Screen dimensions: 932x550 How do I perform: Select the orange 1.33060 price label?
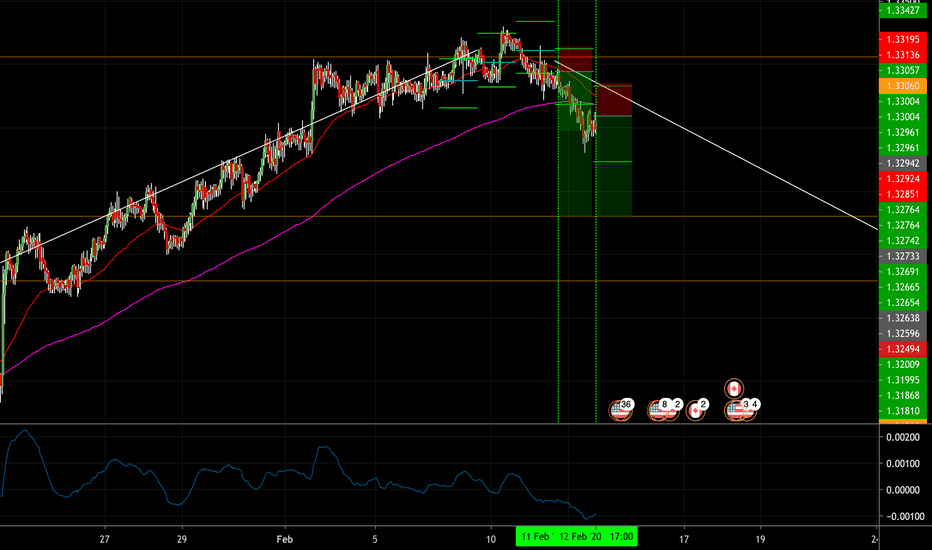click(x=903, y=86)
